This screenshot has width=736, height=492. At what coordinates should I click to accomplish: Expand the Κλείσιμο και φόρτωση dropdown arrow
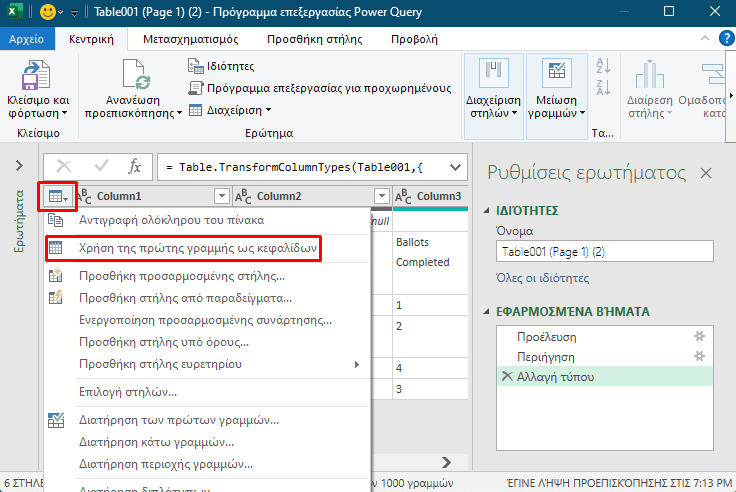point(65,113)
